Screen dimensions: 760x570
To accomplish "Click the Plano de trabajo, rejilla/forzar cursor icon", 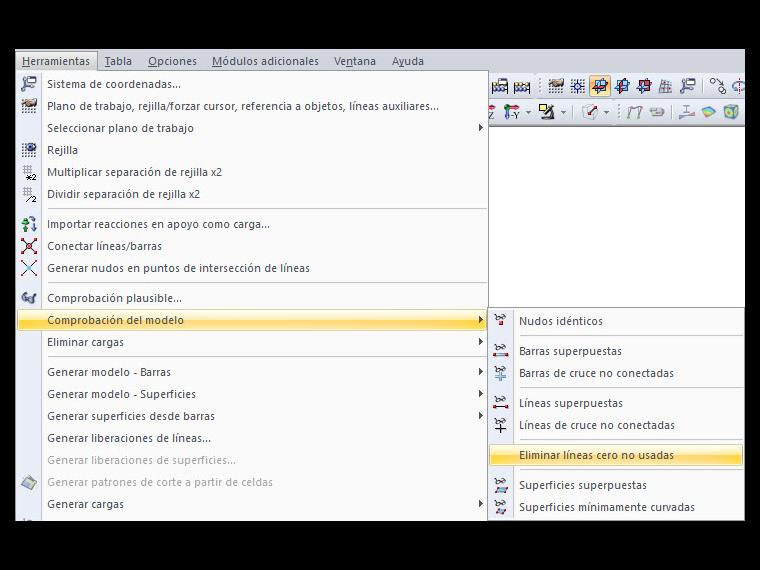I will click(29, 106).
